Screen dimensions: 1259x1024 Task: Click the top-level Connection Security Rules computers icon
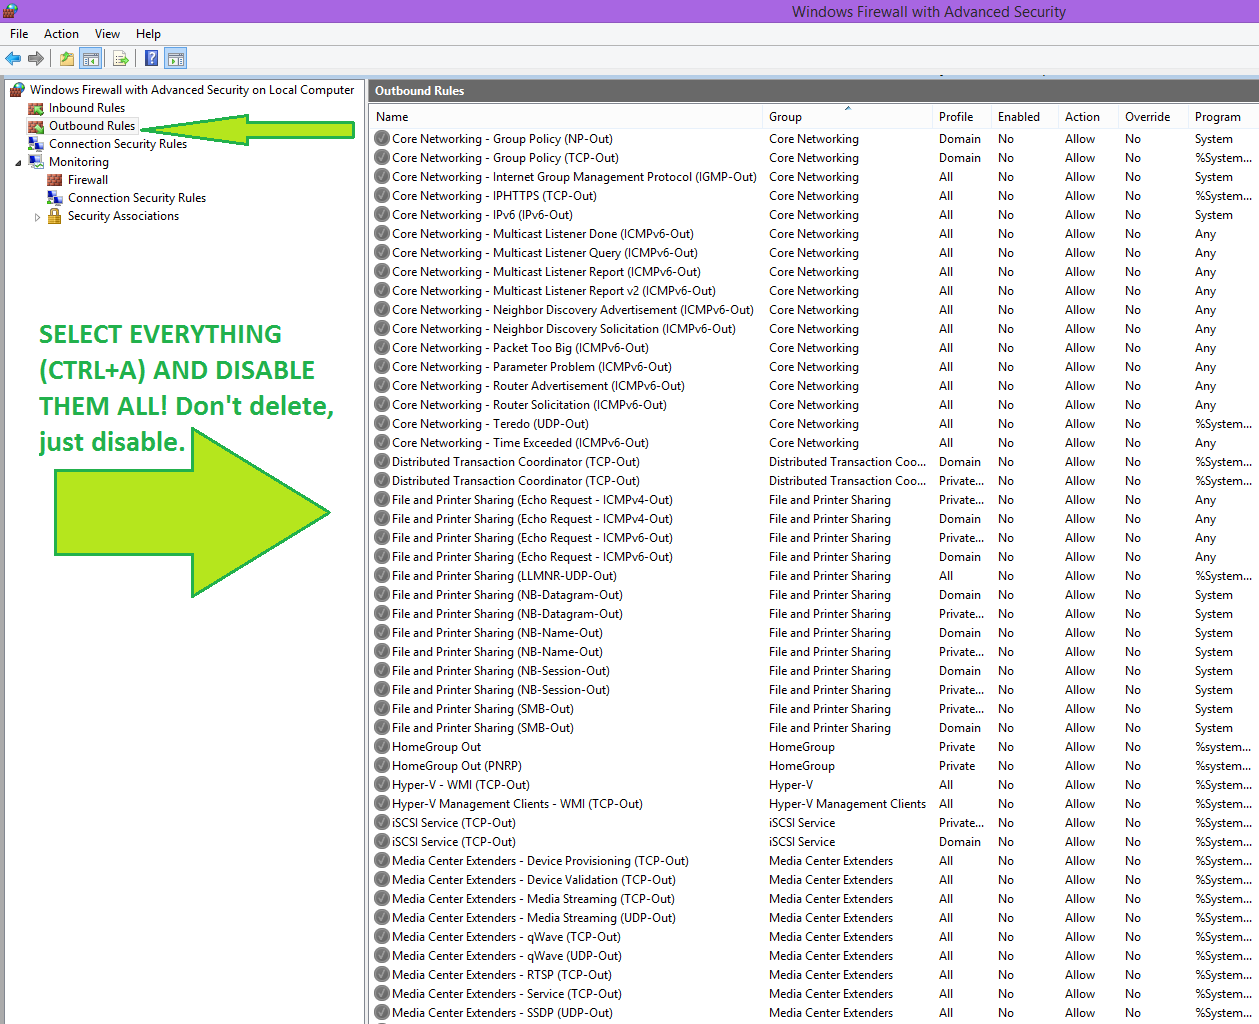36,144
